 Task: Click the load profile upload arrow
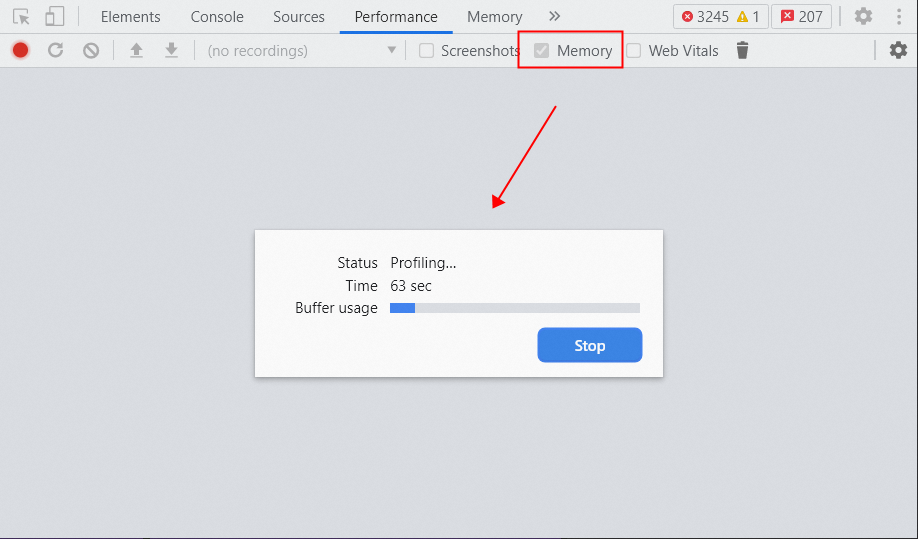pos(136,50)
